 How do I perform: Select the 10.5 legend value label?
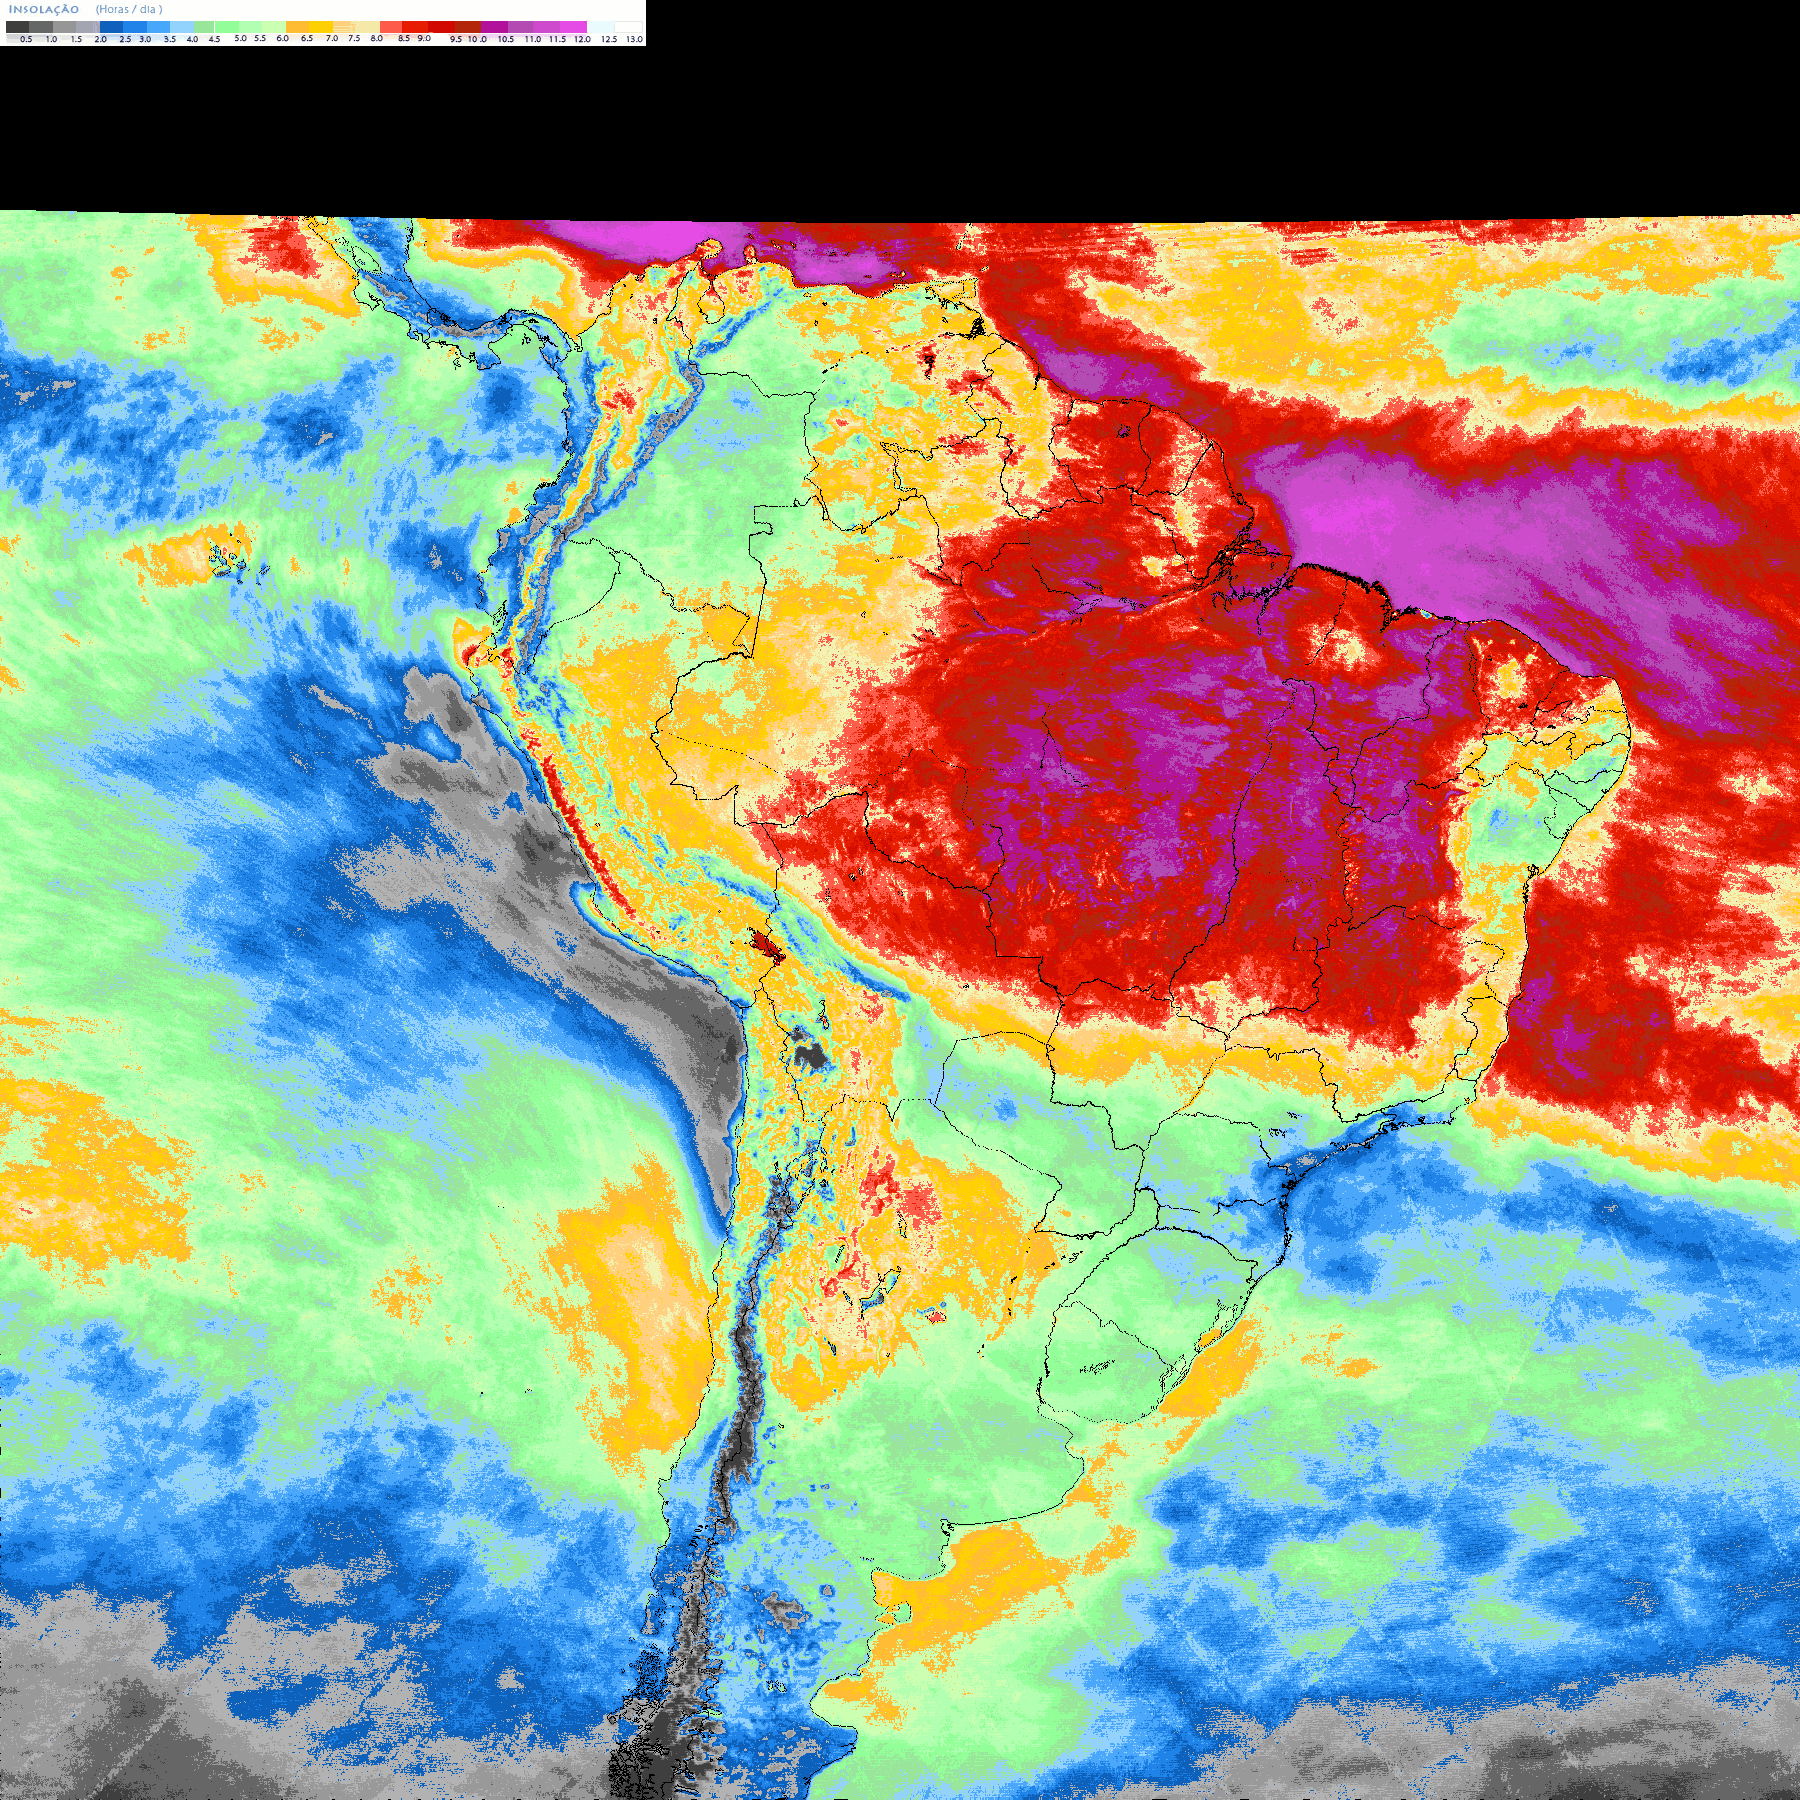tap(506, 39)
